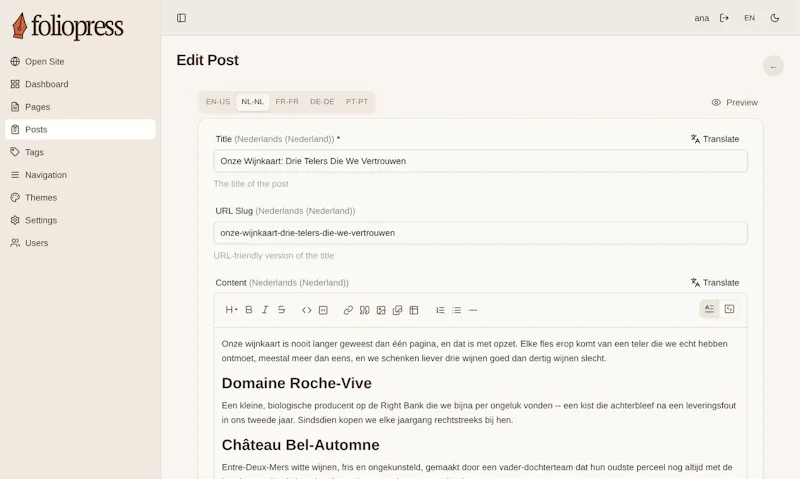Create a numbered list
This screenshot has height=479, width=800.
point(440,310)
